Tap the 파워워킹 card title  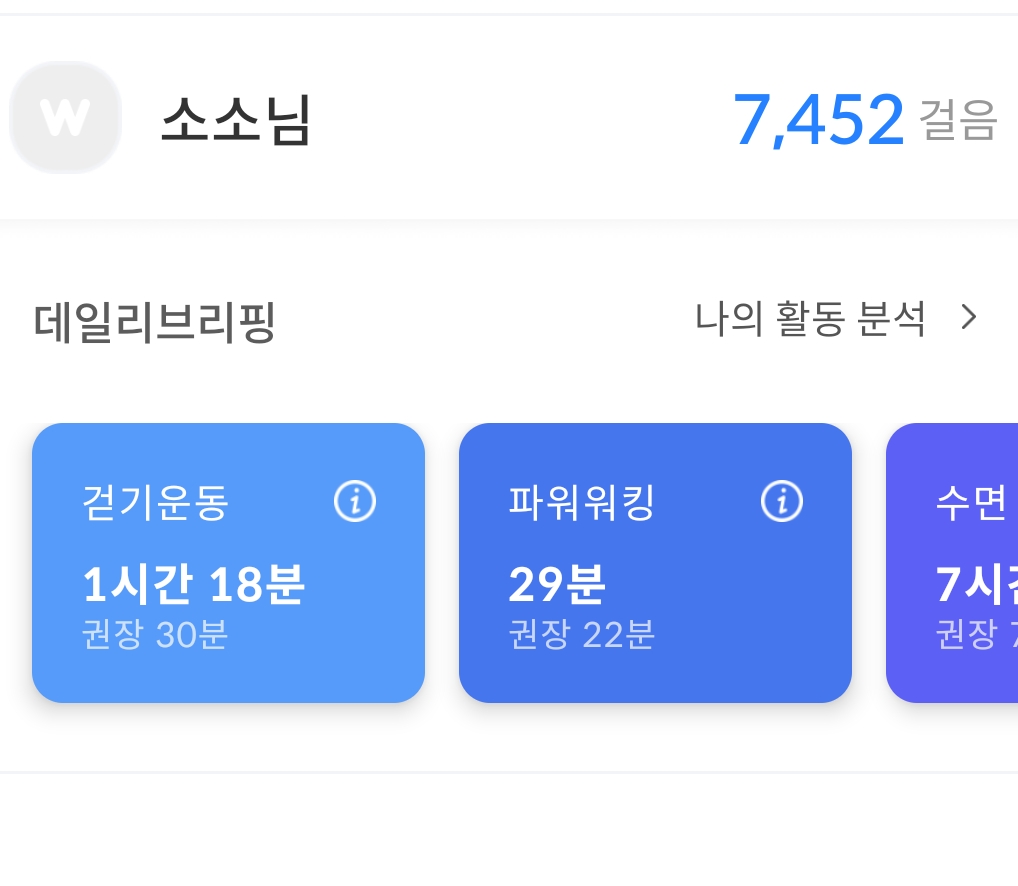tap(581, 503)
